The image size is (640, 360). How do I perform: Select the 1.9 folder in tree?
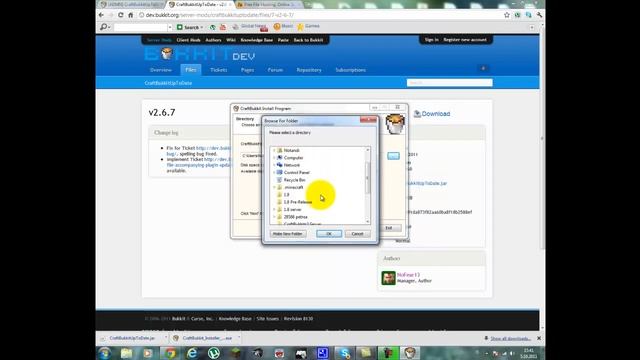pyautogui.click(x=286, y=195)
